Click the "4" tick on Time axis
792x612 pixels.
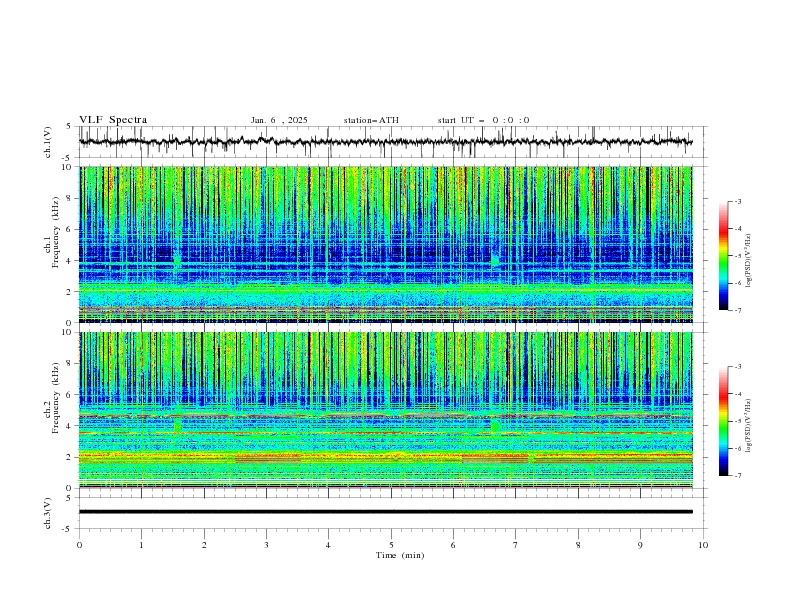pos(328,545)
